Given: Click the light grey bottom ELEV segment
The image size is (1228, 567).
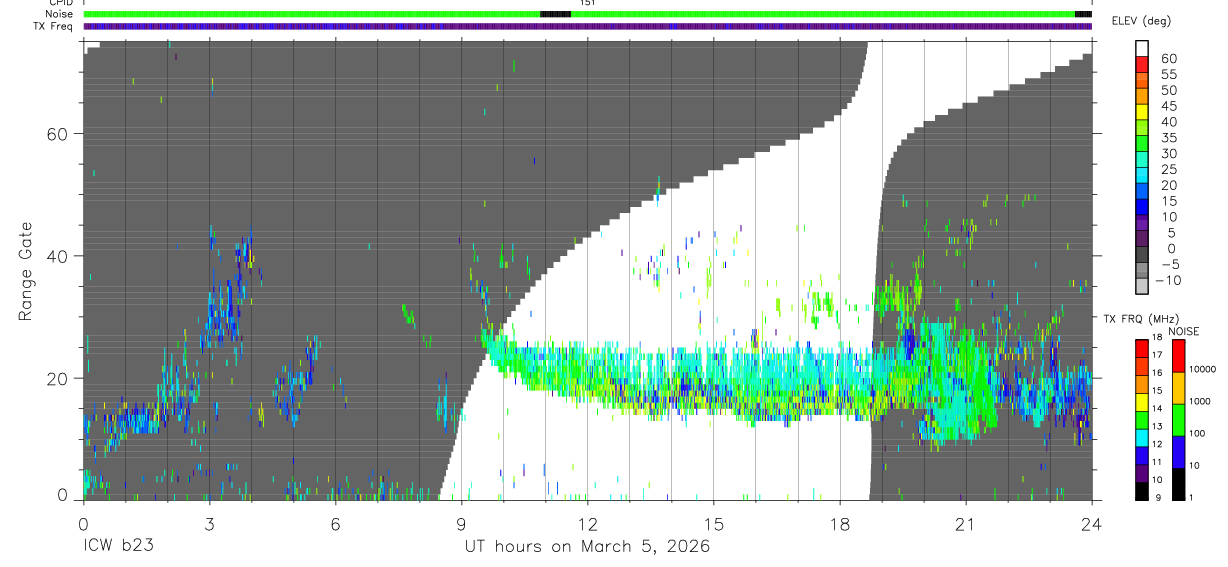Looking at the screenshot, I should pos(1142,288).
